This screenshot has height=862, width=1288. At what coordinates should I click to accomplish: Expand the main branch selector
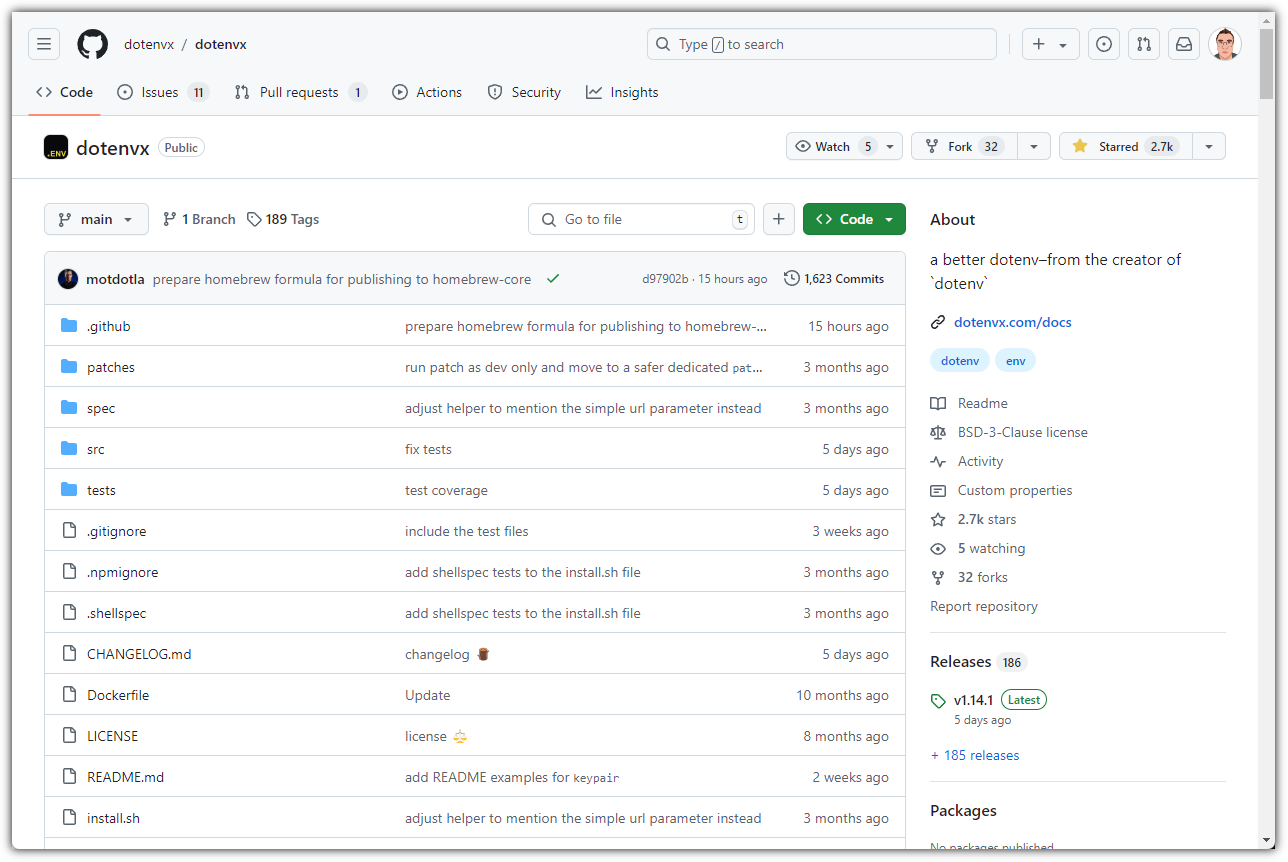96,219
